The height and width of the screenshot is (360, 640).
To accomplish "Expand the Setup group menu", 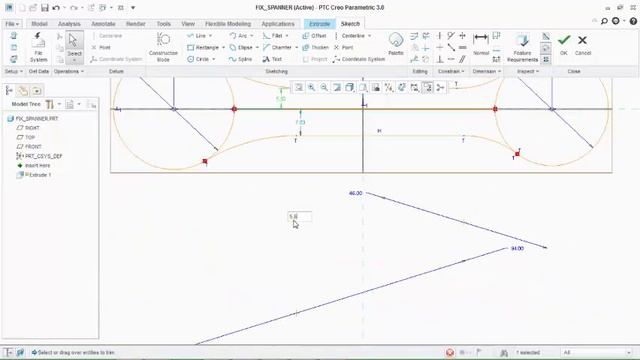I will (x=13, y=71).
